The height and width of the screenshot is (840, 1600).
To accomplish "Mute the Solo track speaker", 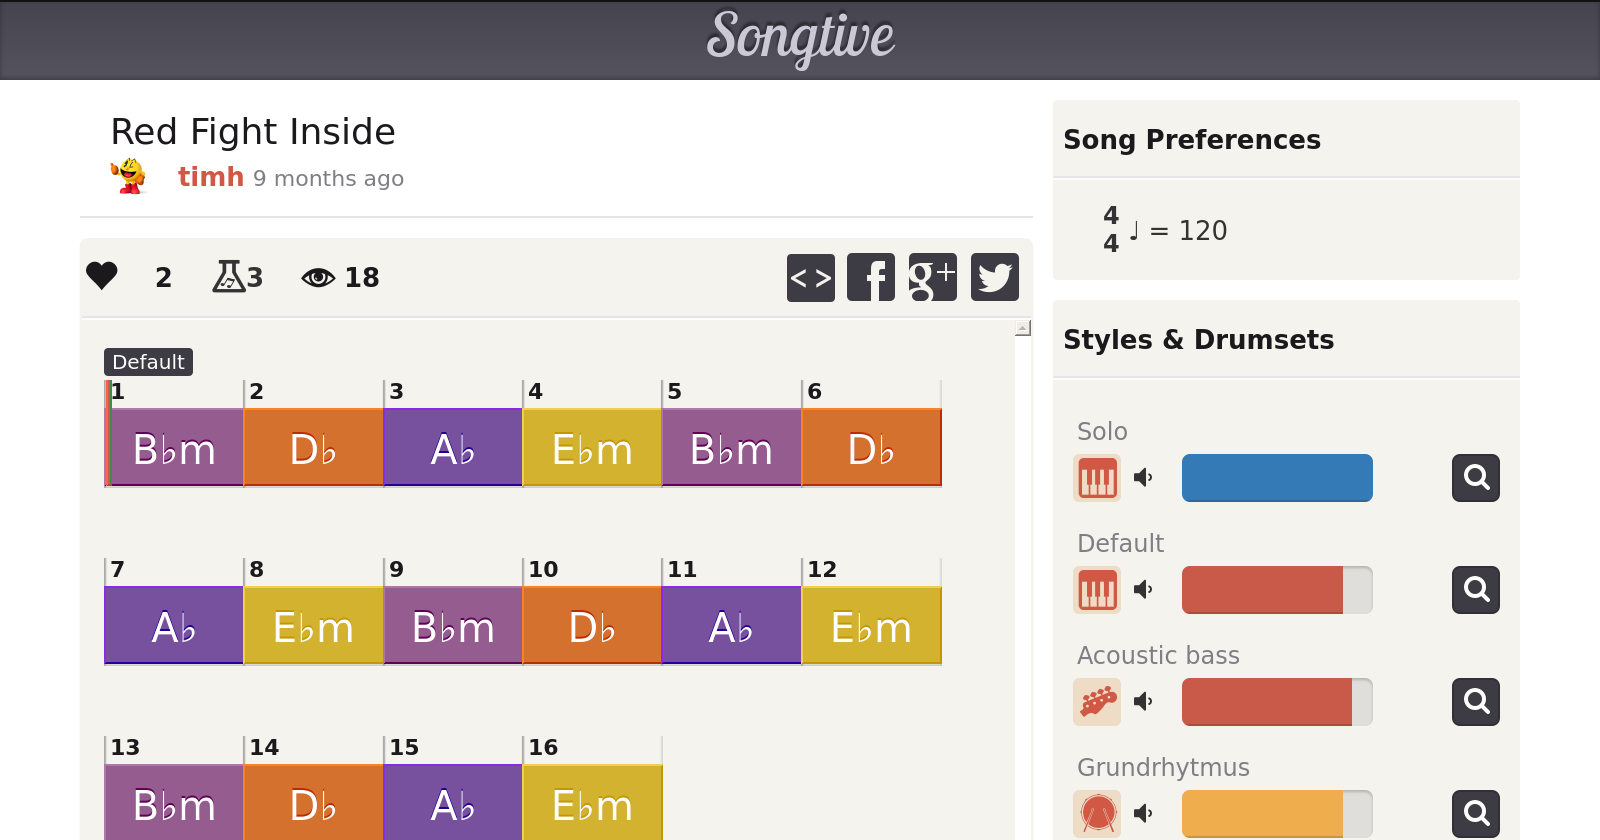I will coord(1143,478).
